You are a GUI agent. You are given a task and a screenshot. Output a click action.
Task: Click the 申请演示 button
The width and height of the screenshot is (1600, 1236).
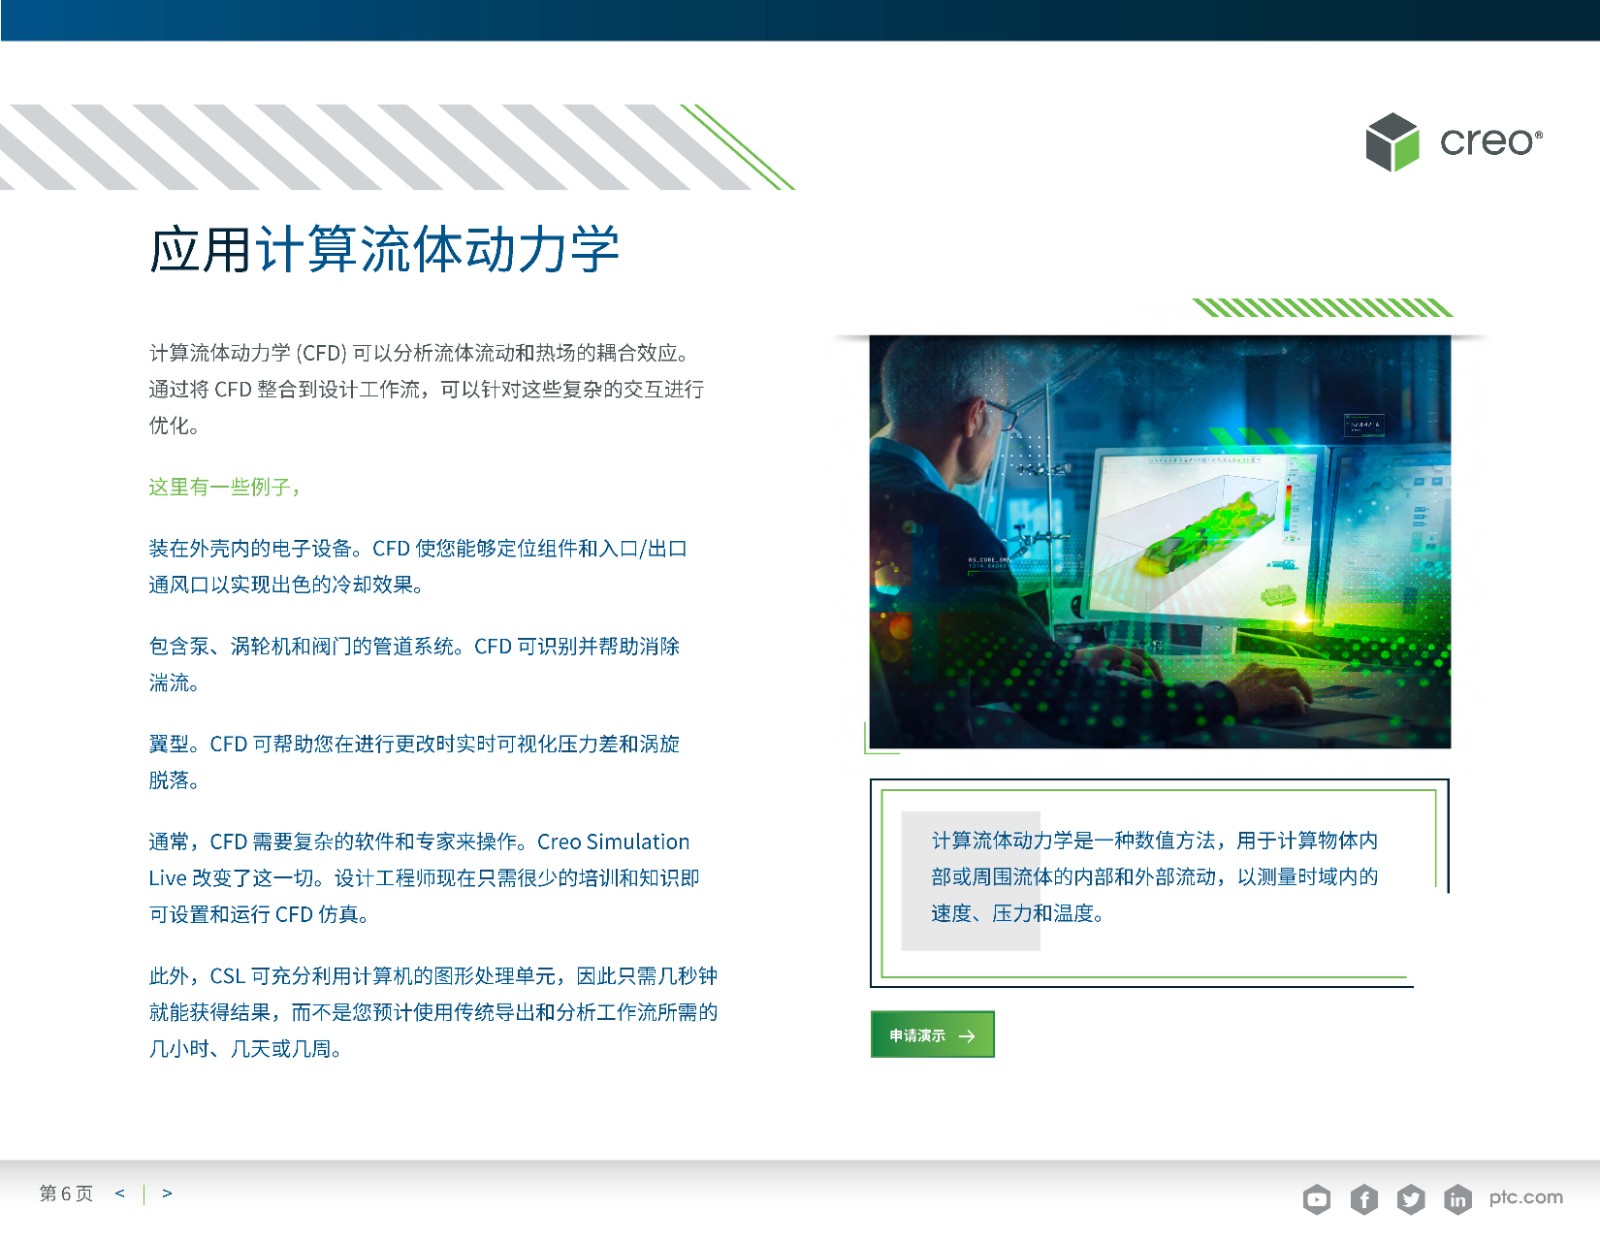coord(932,1035)
